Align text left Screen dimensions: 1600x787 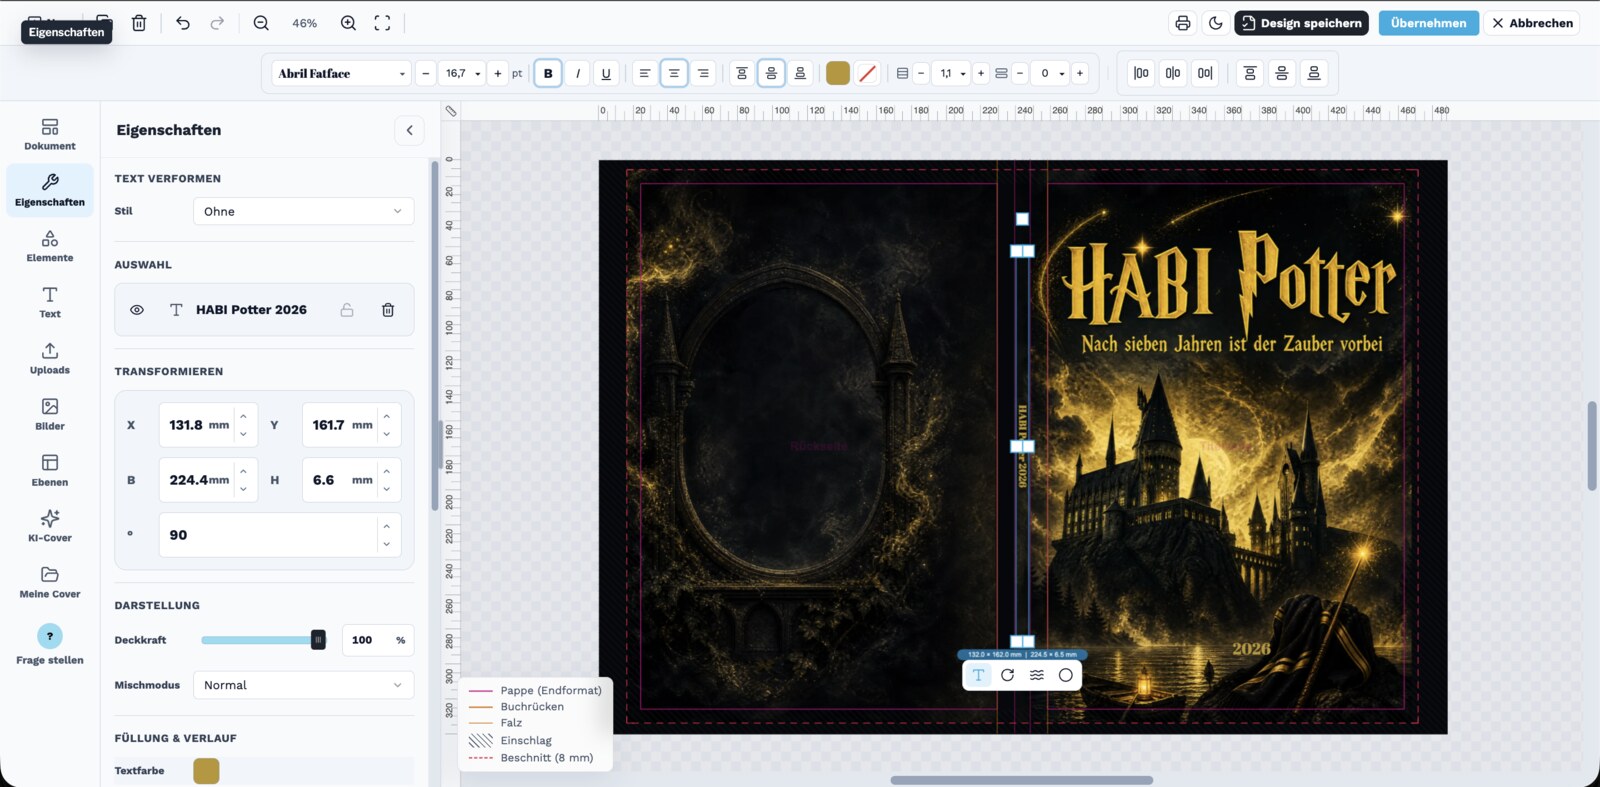tap(645, 73)
